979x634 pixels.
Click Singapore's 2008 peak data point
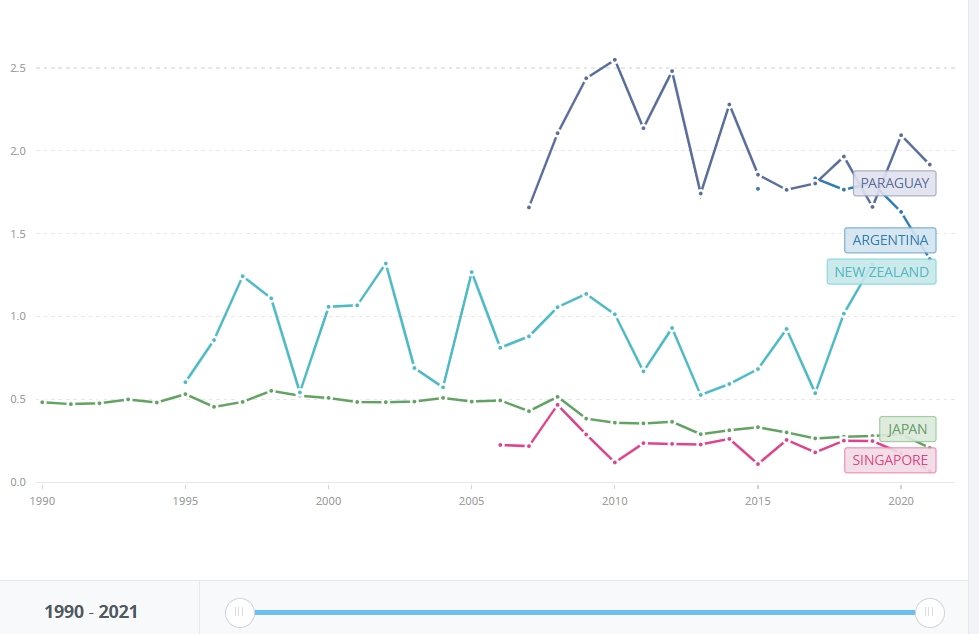click(557, 405)
